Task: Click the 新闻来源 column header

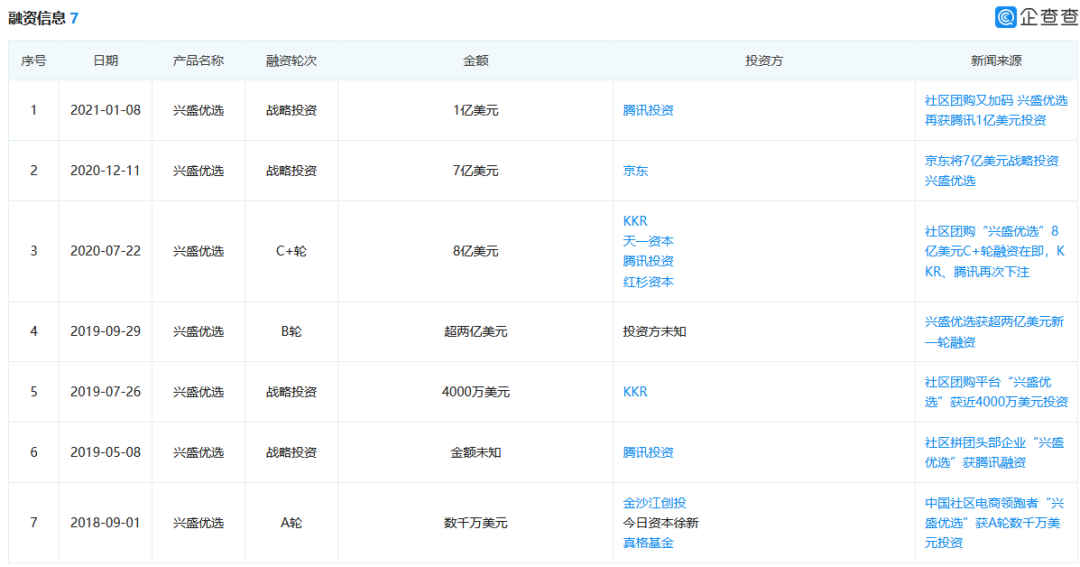Action: (996, 61)
